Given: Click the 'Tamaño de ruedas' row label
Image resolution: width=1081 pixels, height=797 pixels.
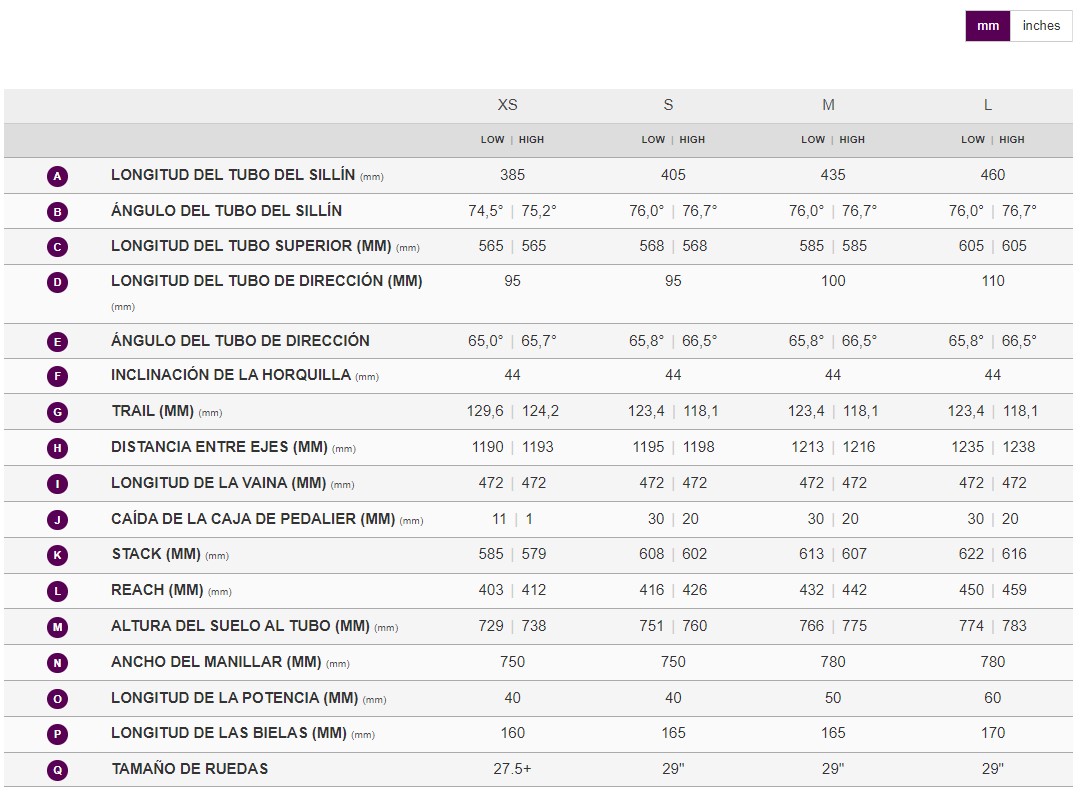Looking at the screenshot, I should [x=189, y=769].
